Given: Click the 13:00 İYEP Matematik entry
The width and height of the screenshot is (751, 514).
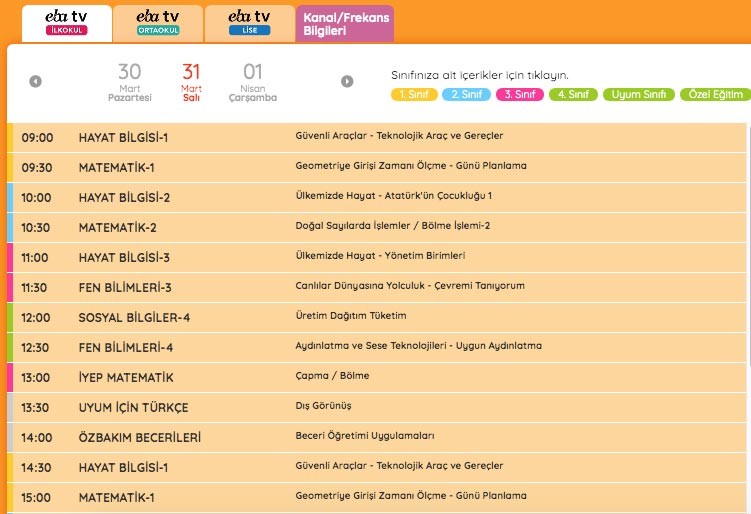Looking at the screenshot, I should [x=378, y=377].
